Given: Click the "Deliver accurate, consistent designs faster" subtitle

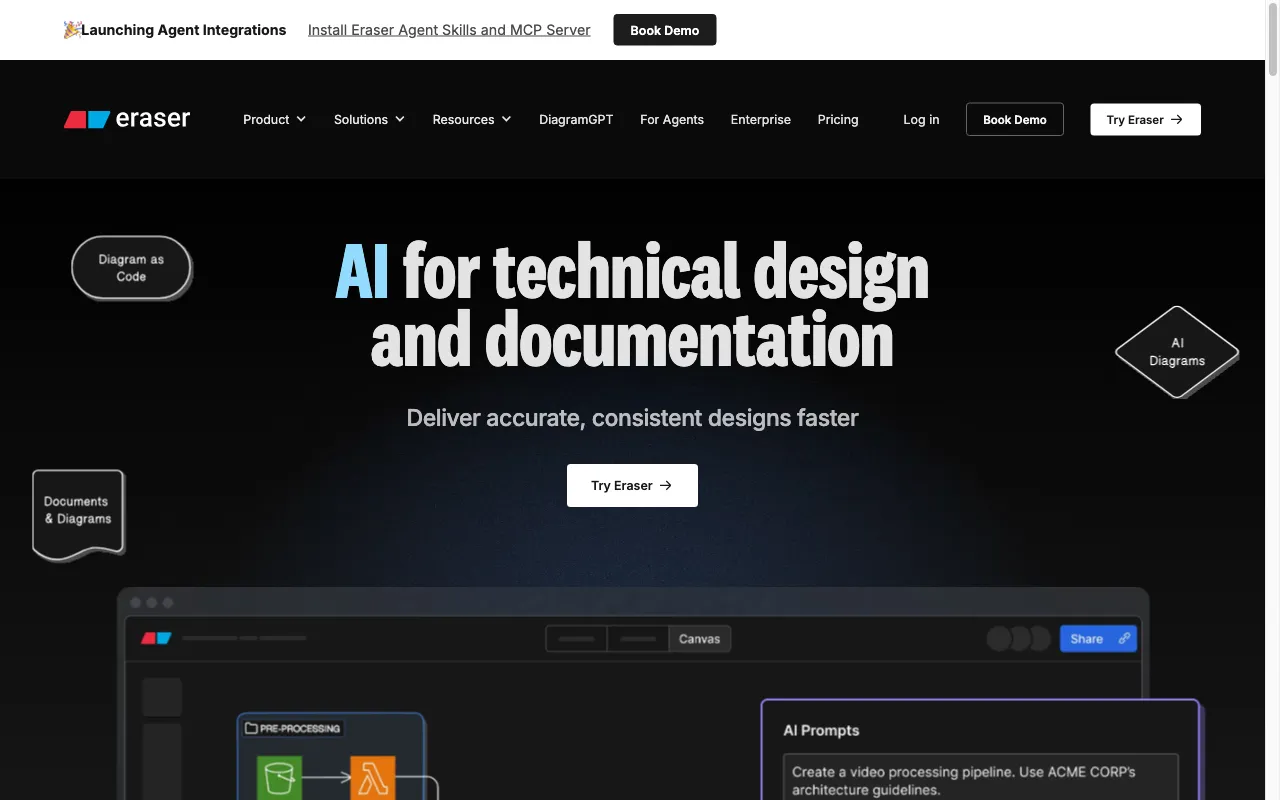Looking at the screenshot, I should coord(632,418).
